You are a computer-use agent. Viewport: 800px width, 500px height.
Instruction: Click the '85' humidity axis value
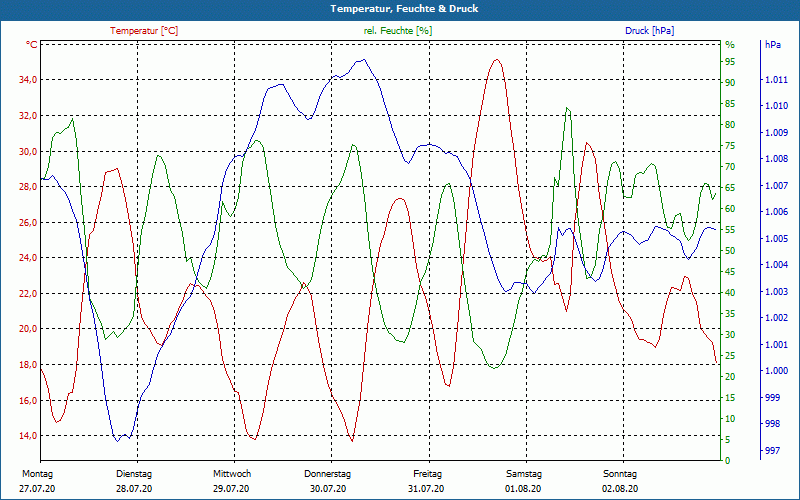730,104
